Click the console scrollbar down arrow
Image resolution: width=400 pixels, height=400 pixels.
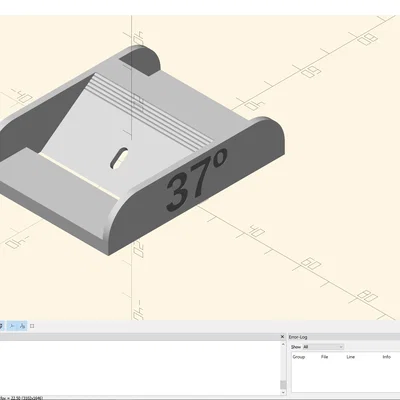283,392
